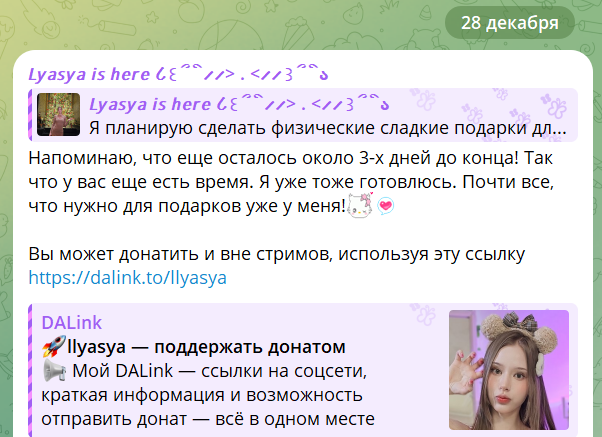The image size is (602, 437).
Task: Click the butterfly pattern in reply quote corner
Action: 553,106
